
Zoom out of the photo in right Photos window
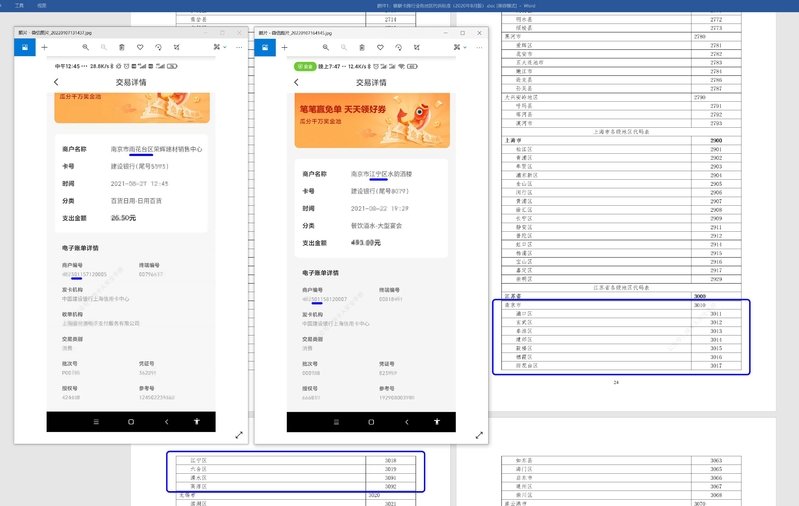click(x=344, y=47)
